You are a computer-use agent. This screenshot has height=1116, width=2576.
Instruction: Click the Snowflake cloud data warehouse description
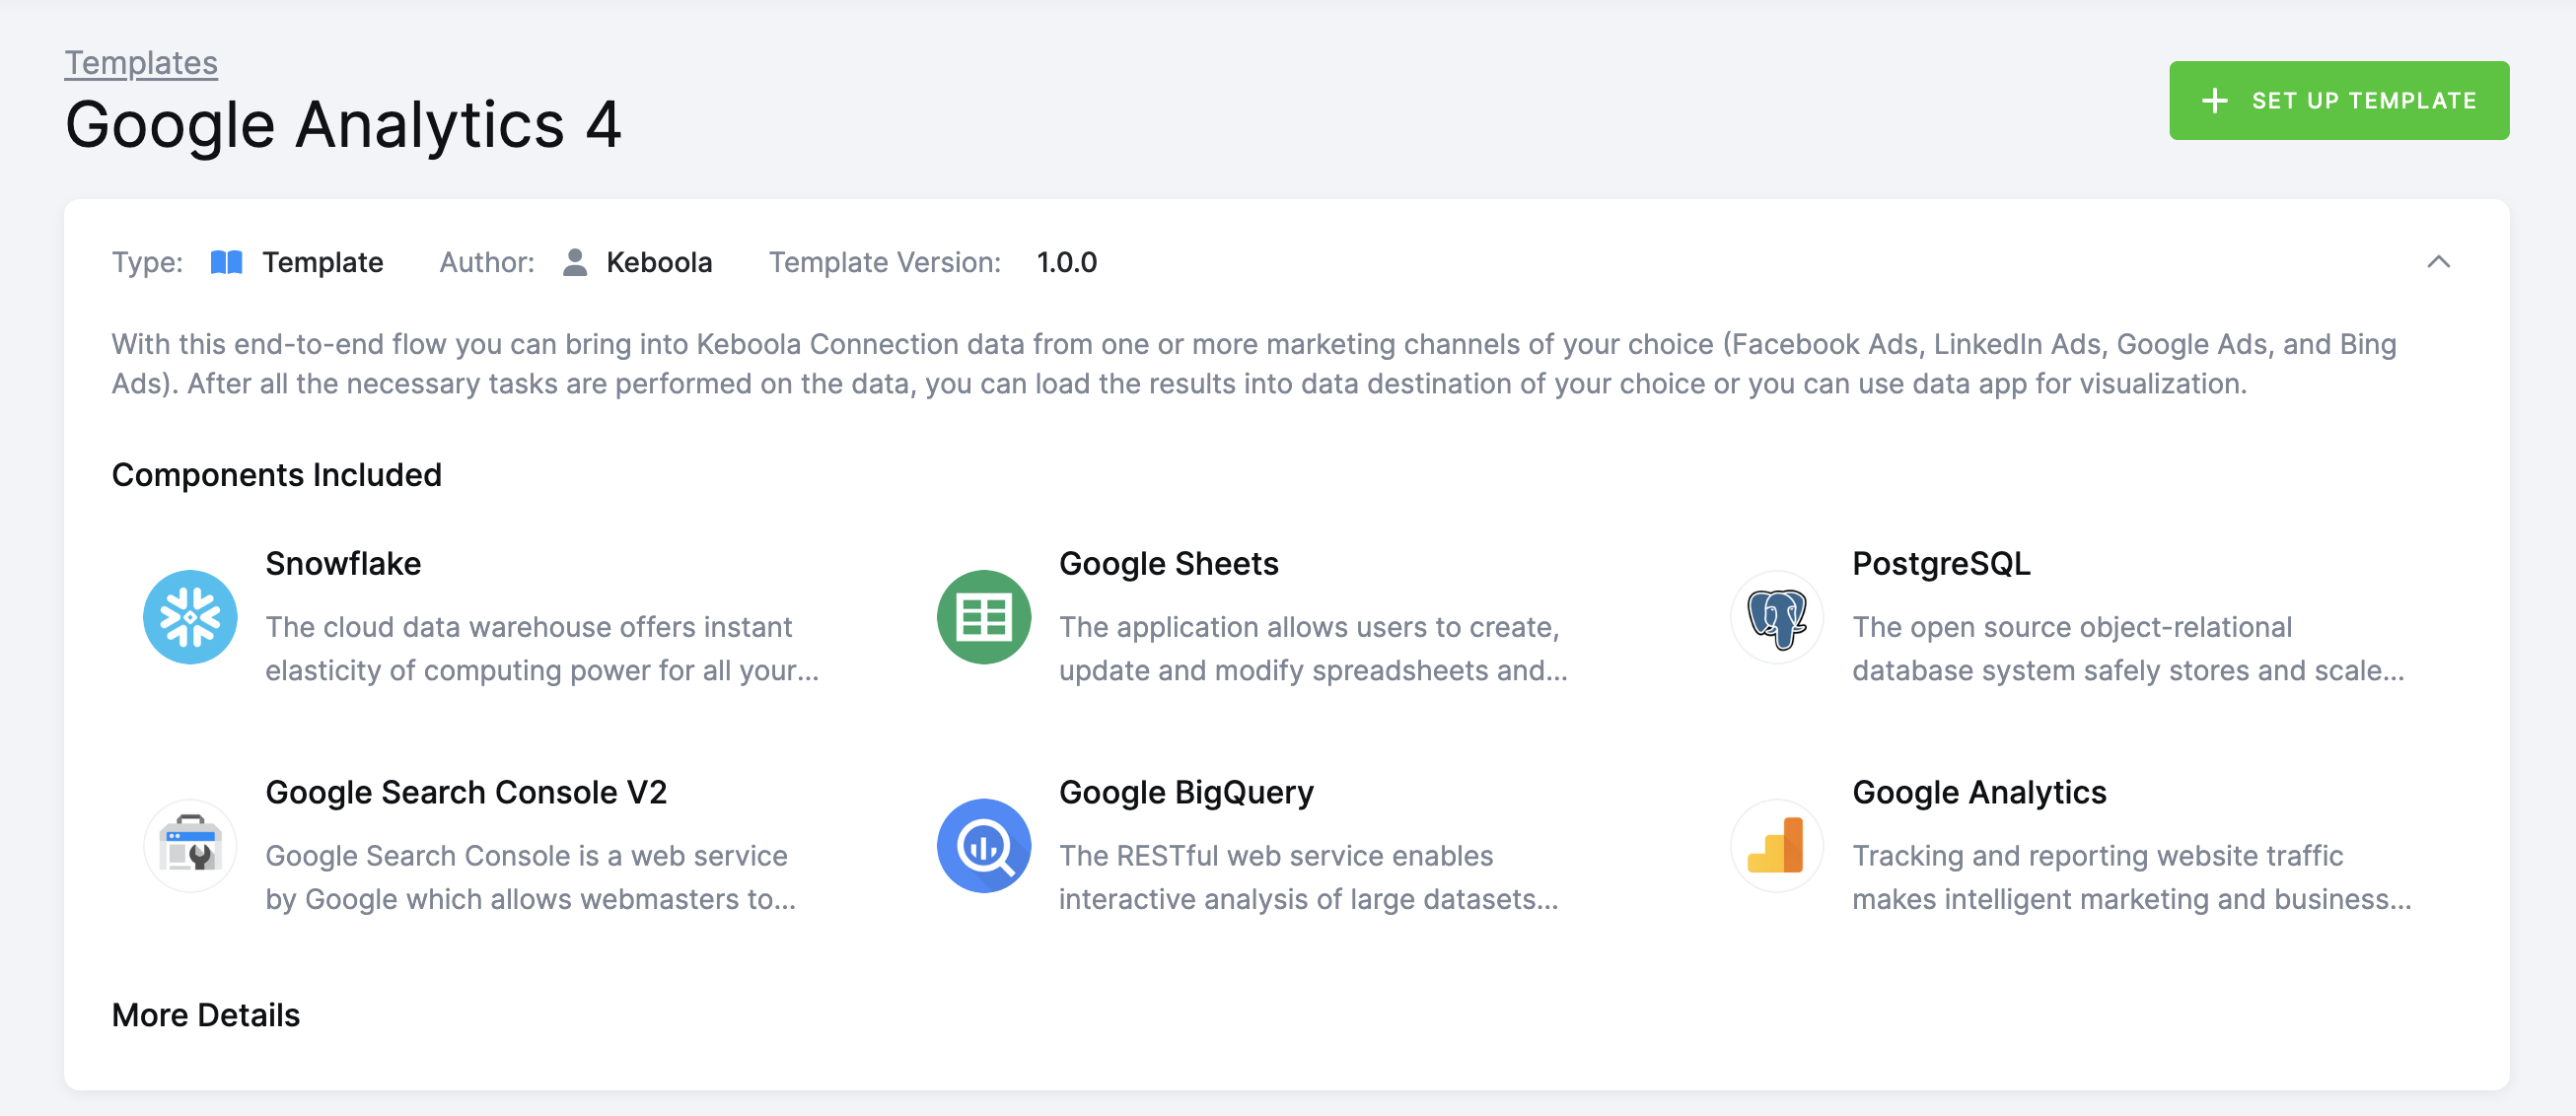point(542,648)
